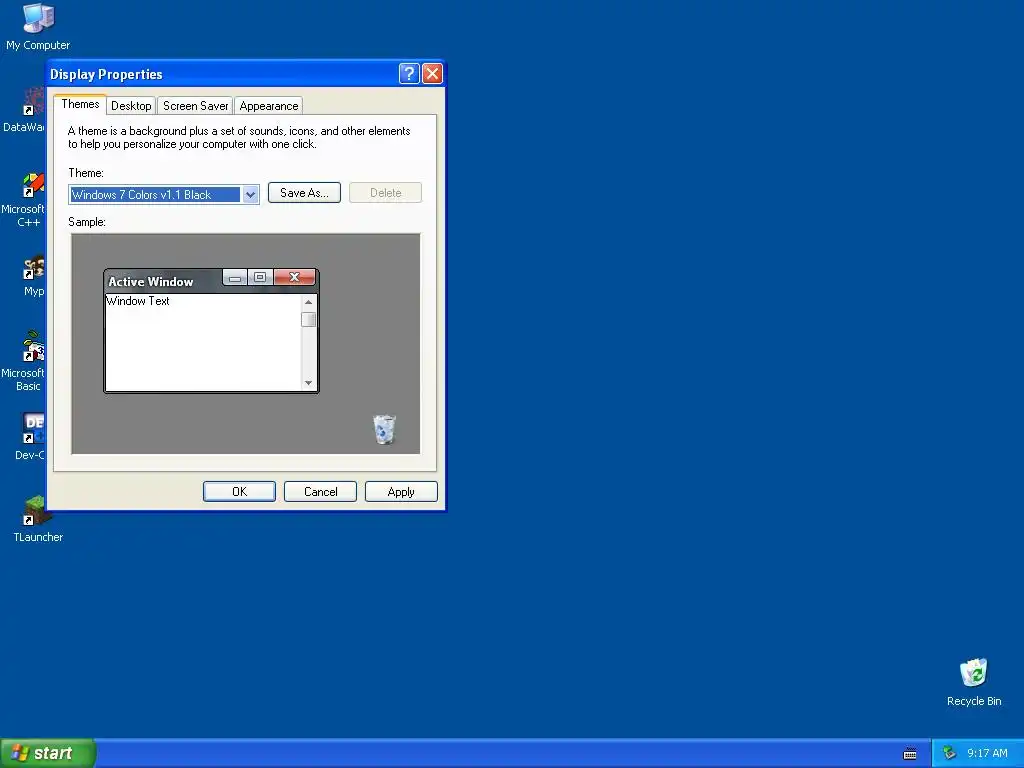Switch to the Themes tab
This screenshot has width=1024, height=768.
[80, 104]
